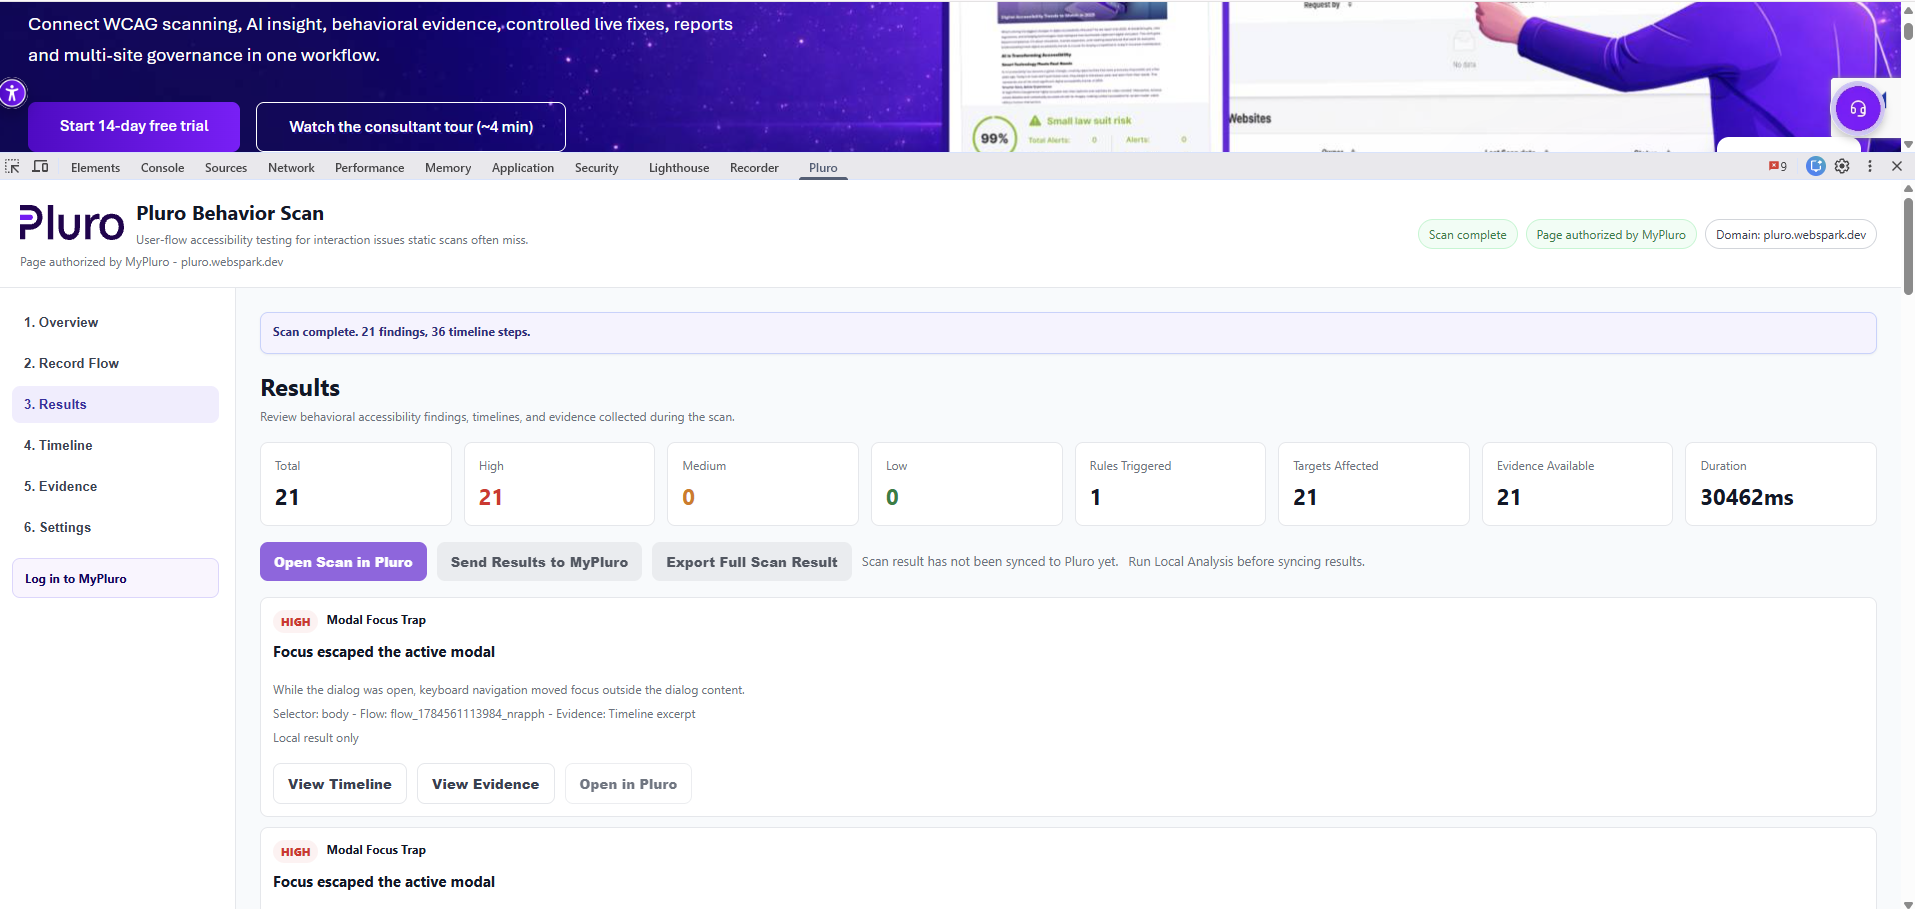Click the Selector: body flow evidence line
The height and width of the screenshot is (909, 1915).
(484, 714)
